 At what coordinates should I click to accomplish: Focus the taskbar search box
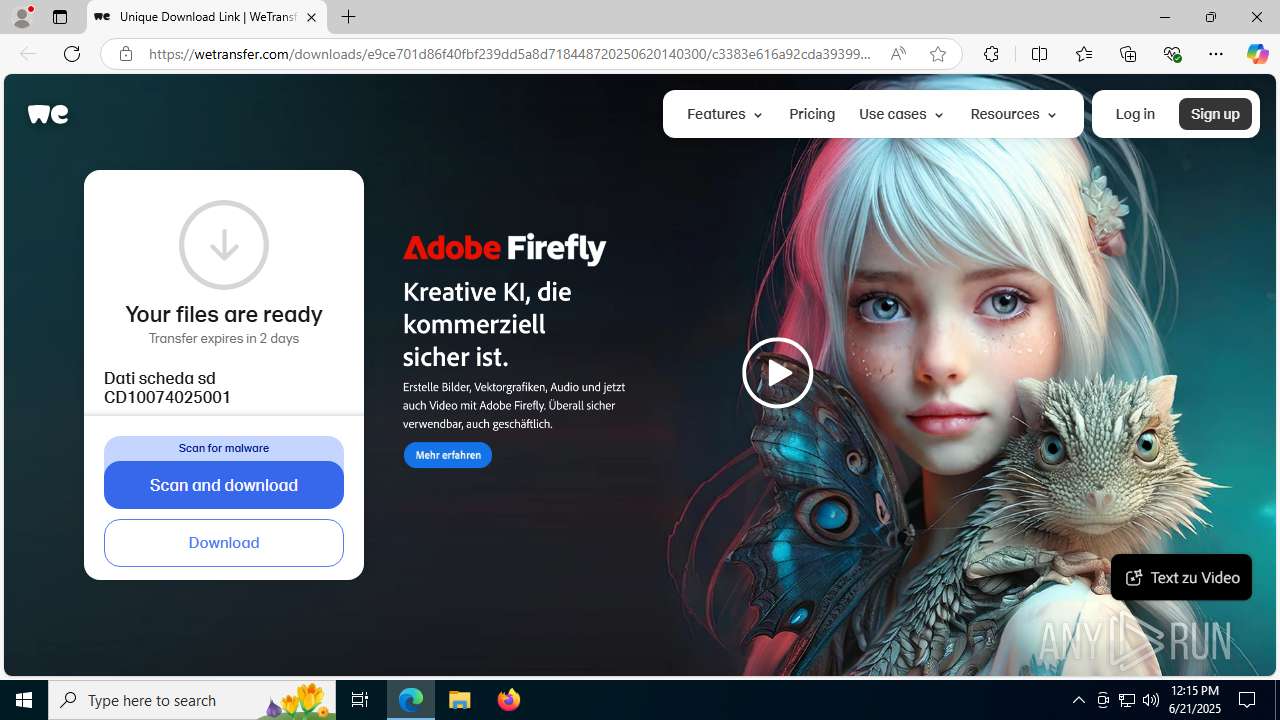point(192,700)
